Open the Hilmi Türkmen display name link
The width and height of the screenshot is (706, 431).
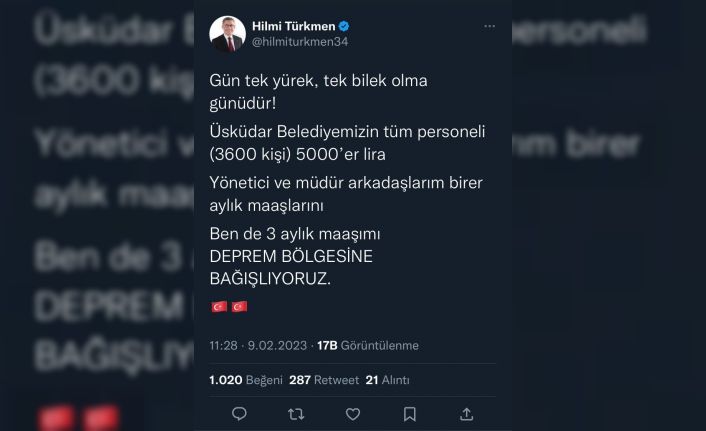[294, 27]
